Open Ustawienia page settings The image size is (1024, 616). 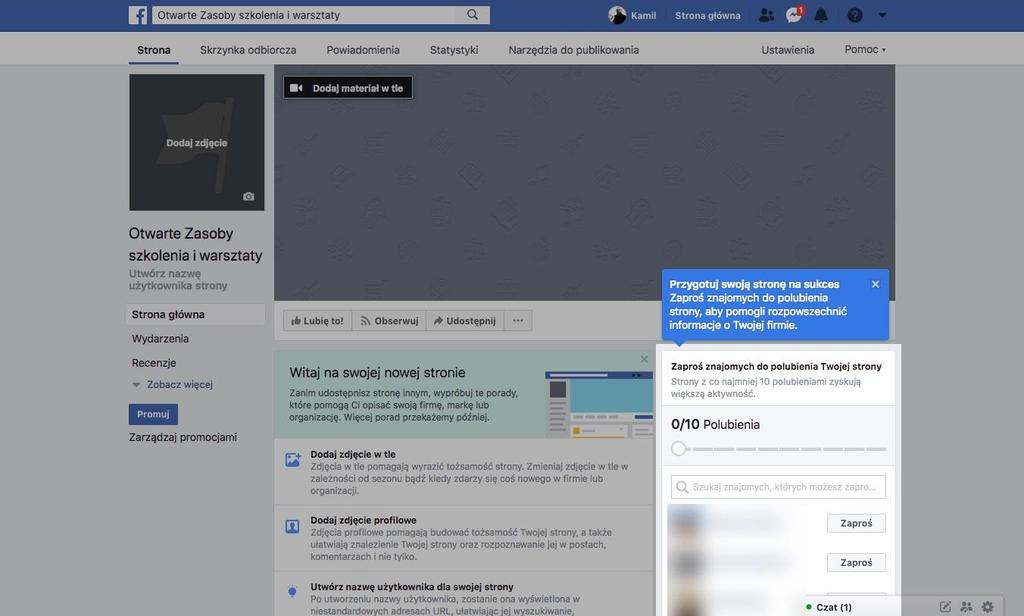tap(788, 50)
